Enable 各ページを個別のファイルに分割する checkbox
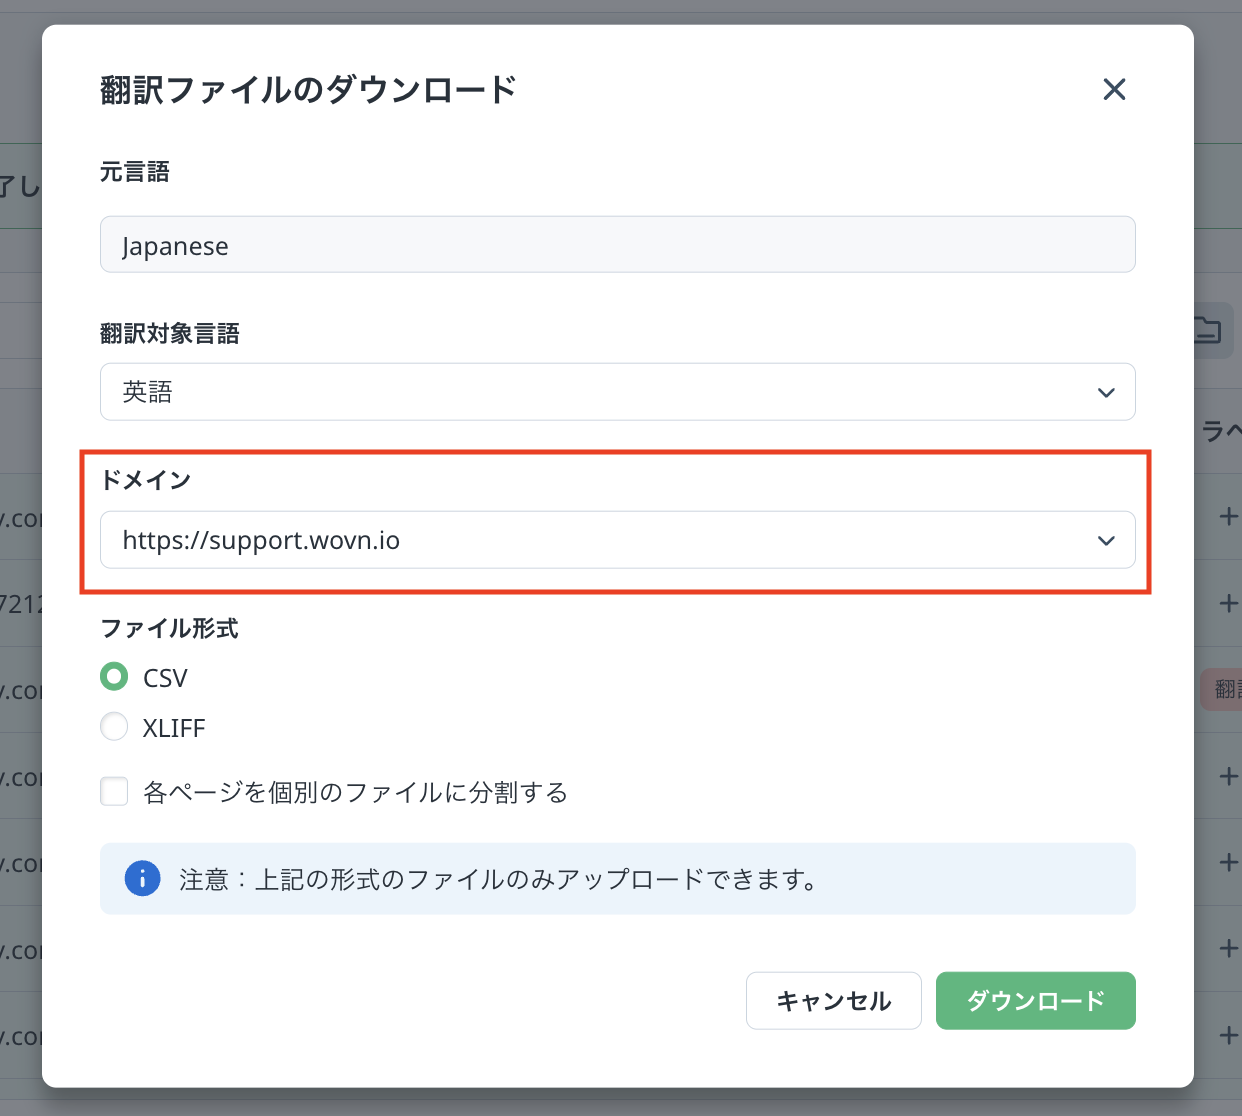This screenshot has height=1116, width=1242. coord(114,792)
